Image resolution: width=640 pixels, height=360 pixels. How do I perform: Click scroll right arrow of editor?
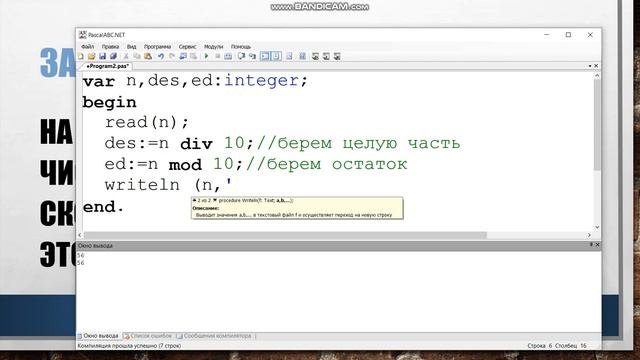coord(589,235)
